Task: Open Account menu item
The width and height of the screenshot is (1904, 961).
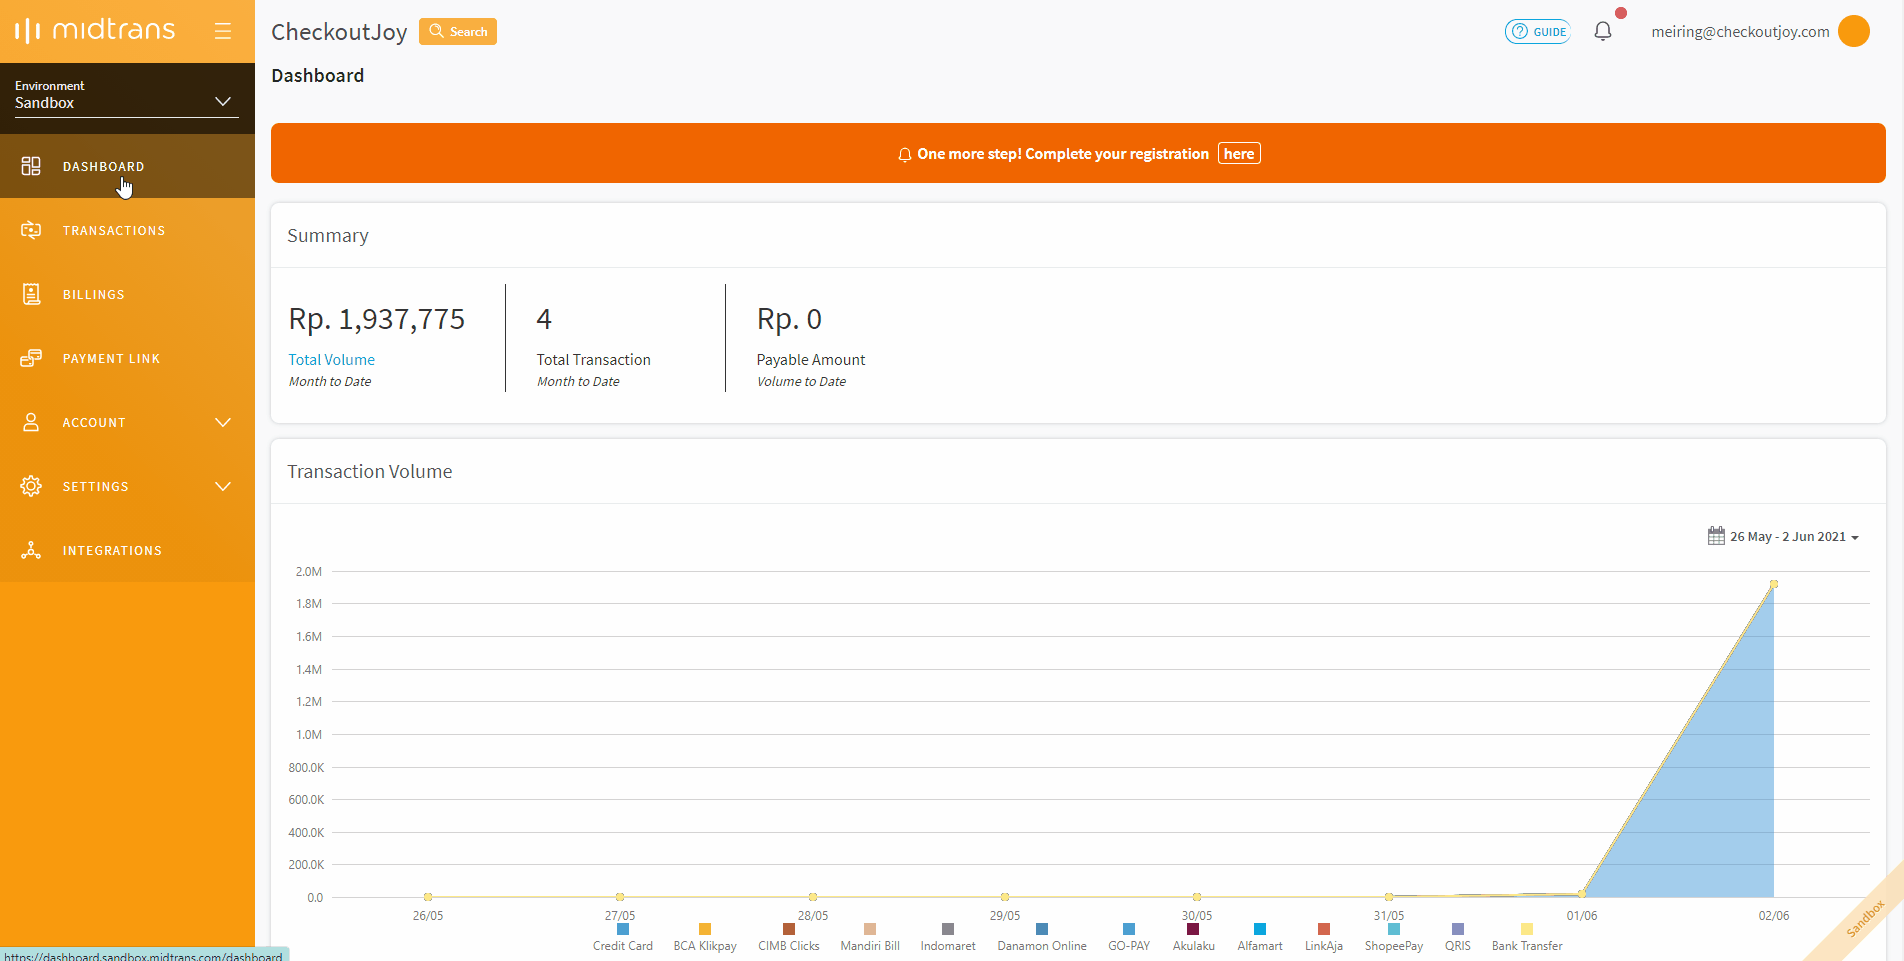Action: pos(127,422)
